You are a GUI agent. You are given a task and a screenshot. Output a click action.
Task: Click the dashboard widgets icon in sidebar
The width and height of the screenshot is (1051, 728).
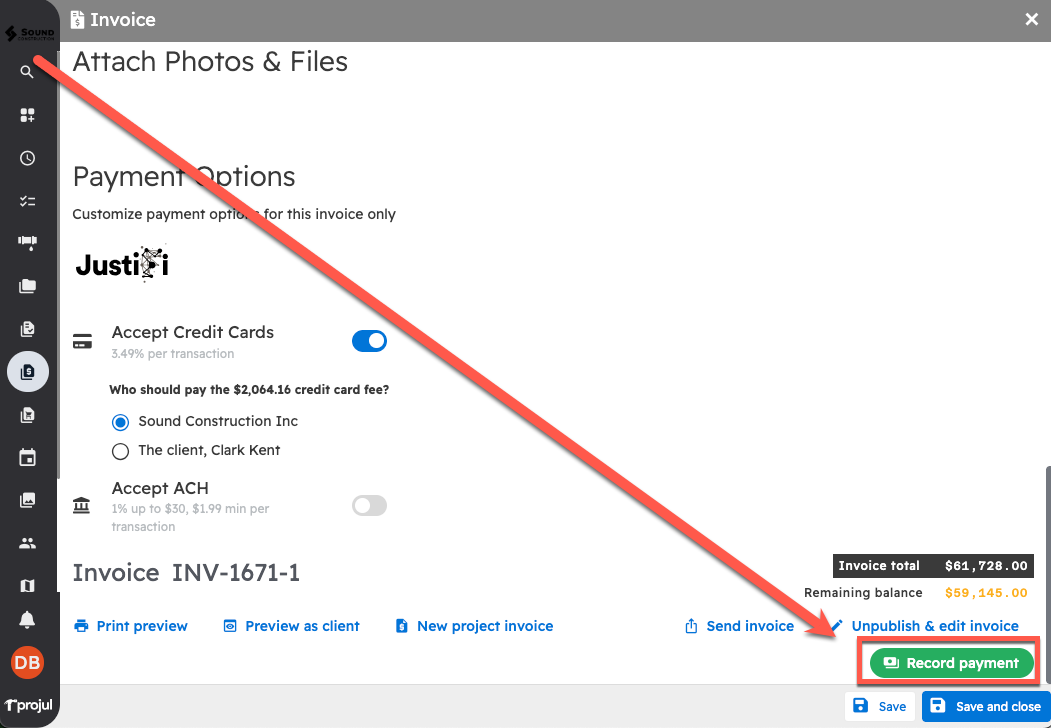28,115
